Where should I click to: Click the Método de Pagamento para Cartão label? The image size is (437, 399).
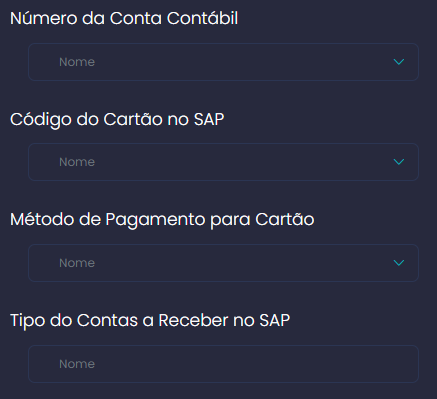coord(162,220)
